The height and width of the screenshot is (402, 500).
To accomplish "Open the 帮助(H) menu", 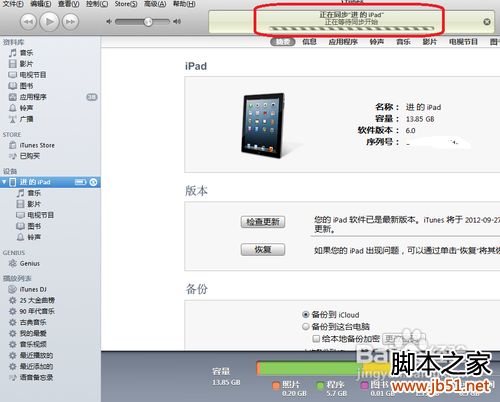I will pos(184,4).
